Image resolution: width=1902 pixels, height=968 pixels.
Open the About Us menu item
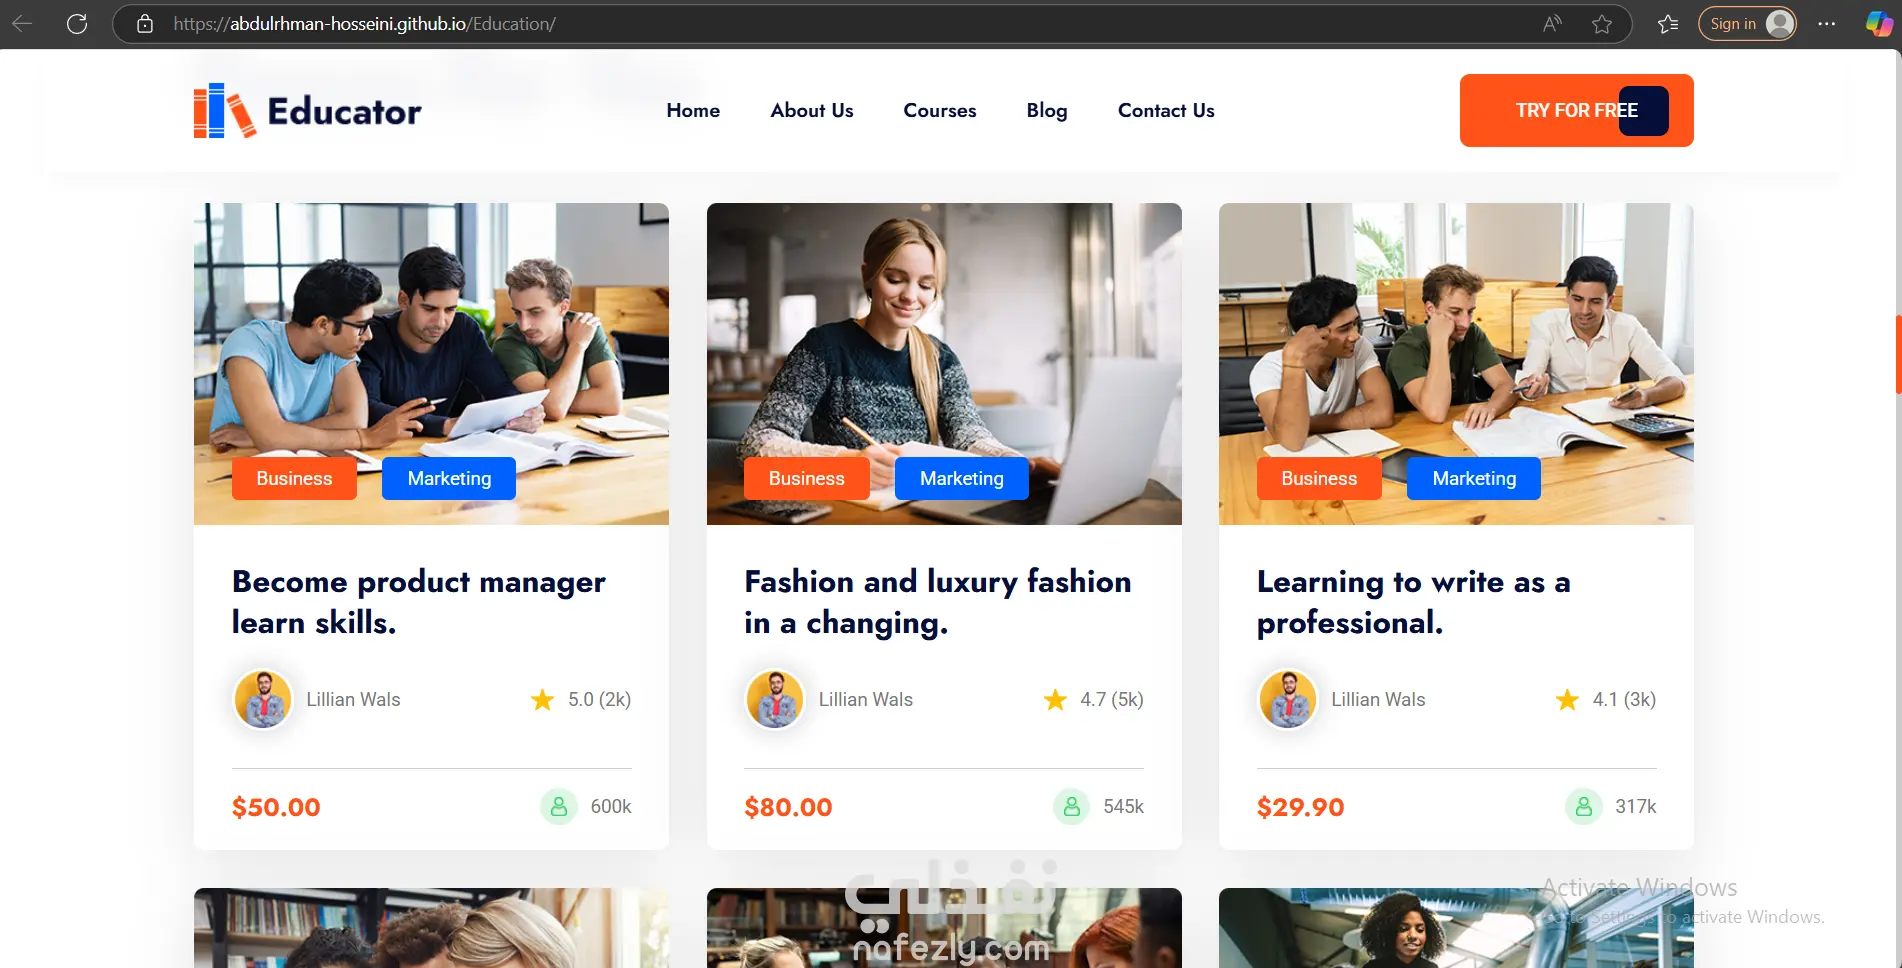tap(812, 110)
